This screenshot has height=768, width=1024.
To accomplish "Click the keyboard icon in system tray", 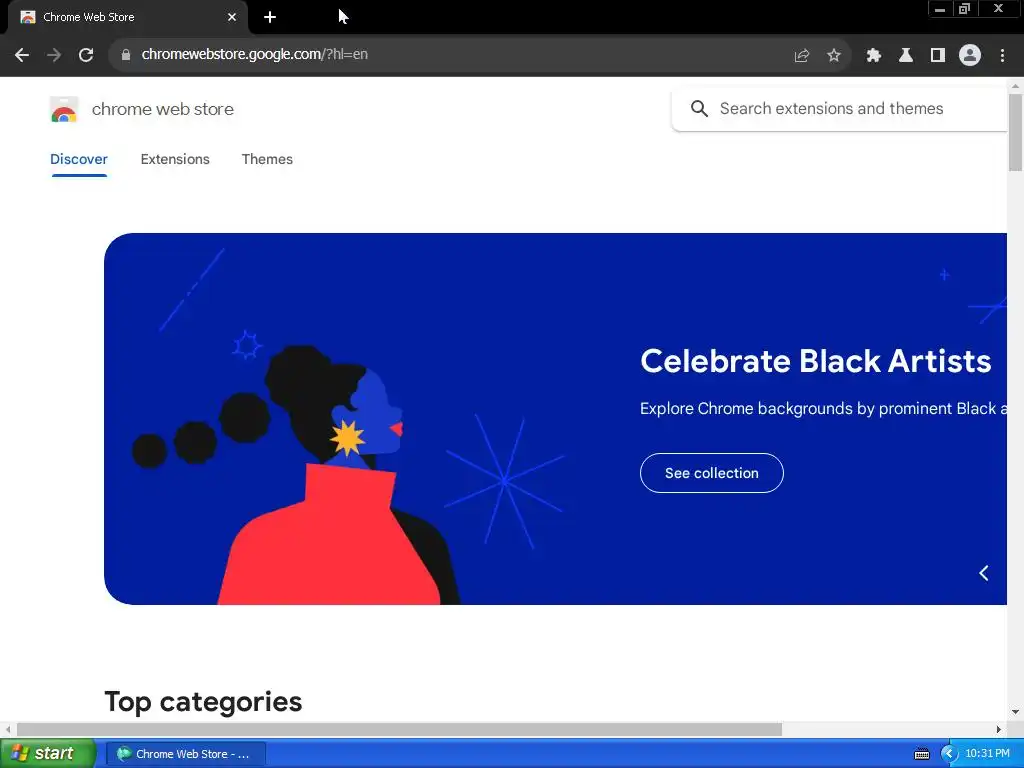I will (x=922, y=754).
